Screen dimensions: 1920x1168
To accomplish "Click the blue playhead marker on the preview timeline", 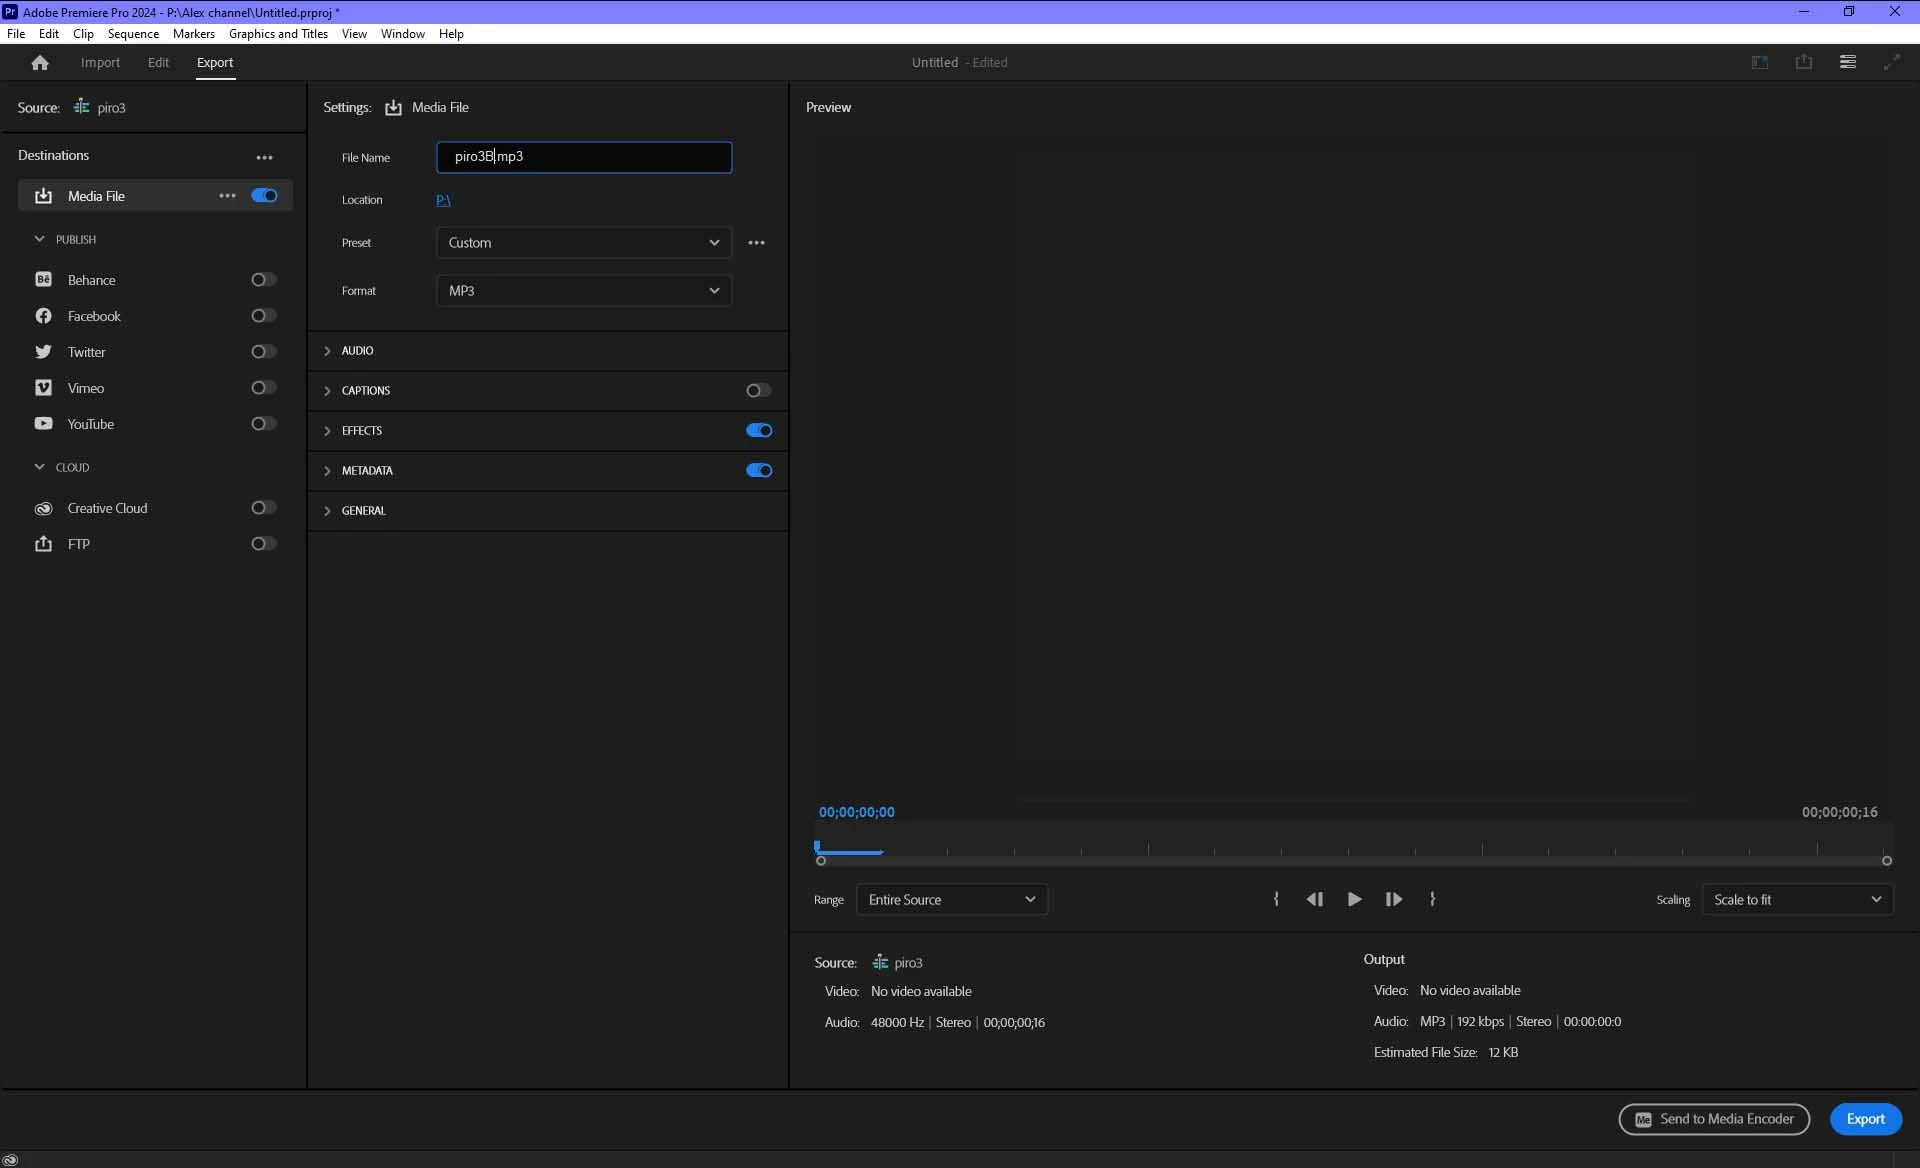I will click(x=817, y=846).
